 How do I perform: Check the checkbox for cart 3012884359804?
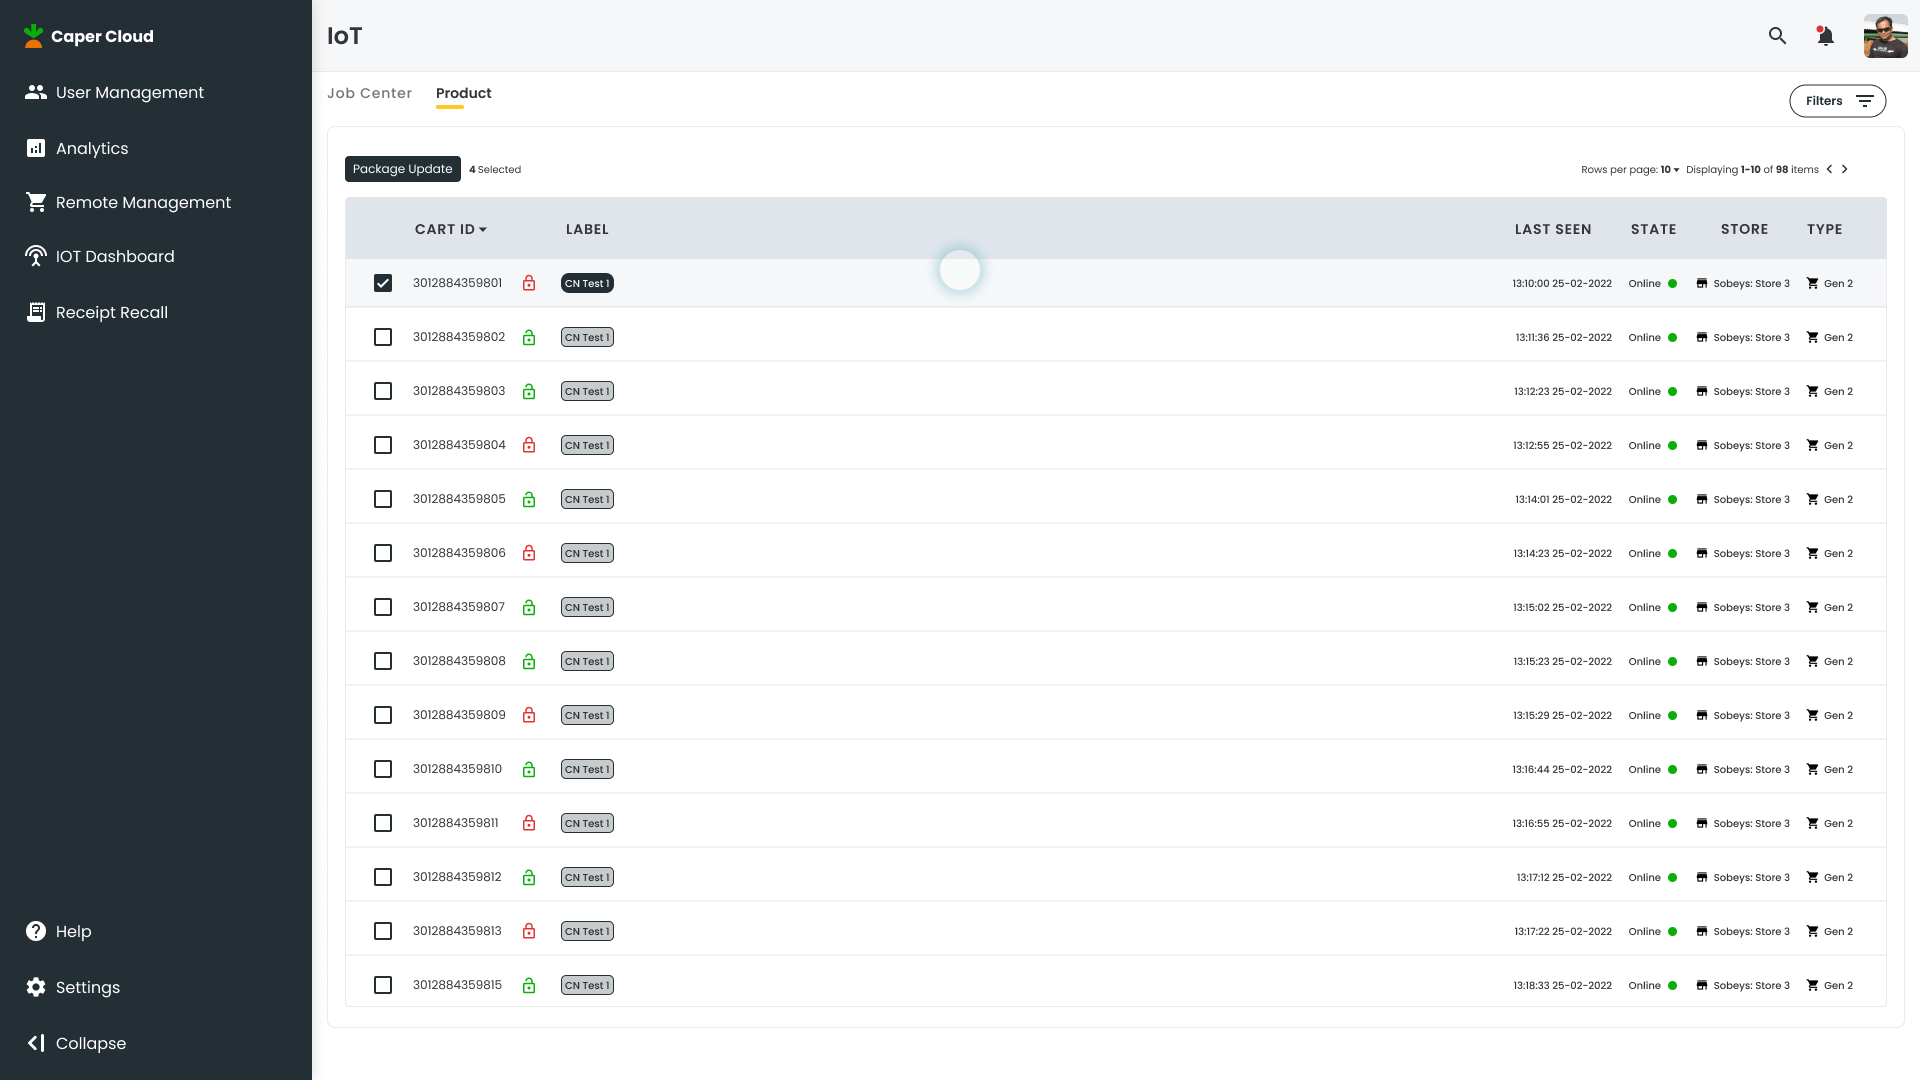(x=383, y=445)
